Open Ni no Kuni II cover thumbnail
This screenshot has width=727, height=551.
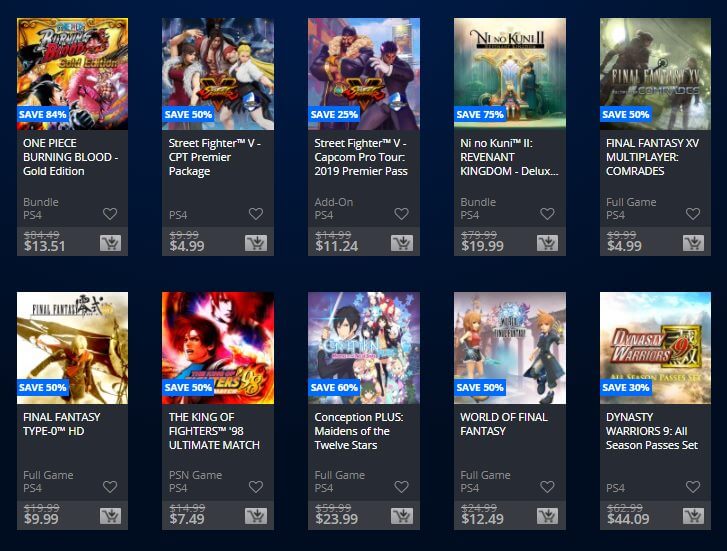pyautogui.click(x=510, y=74)
